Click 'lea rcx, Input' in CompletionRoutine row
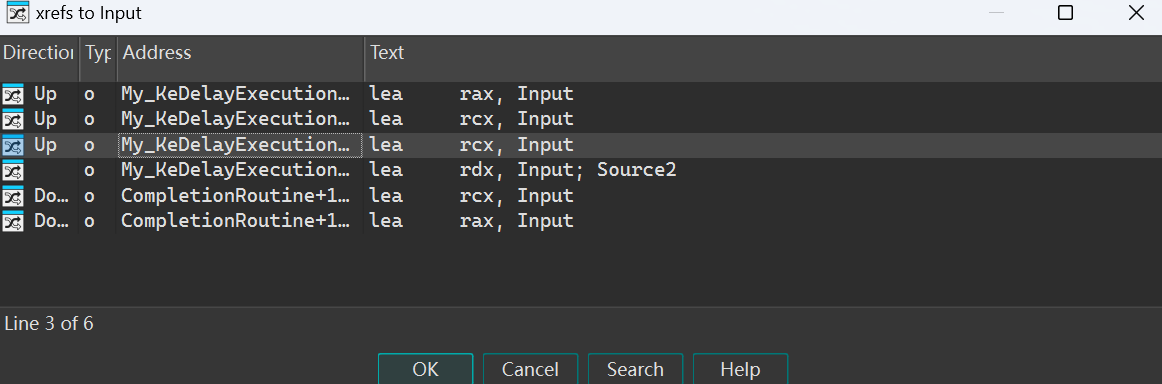The width and height of the screenshot is (1162, 384). (x=471, y=196)
